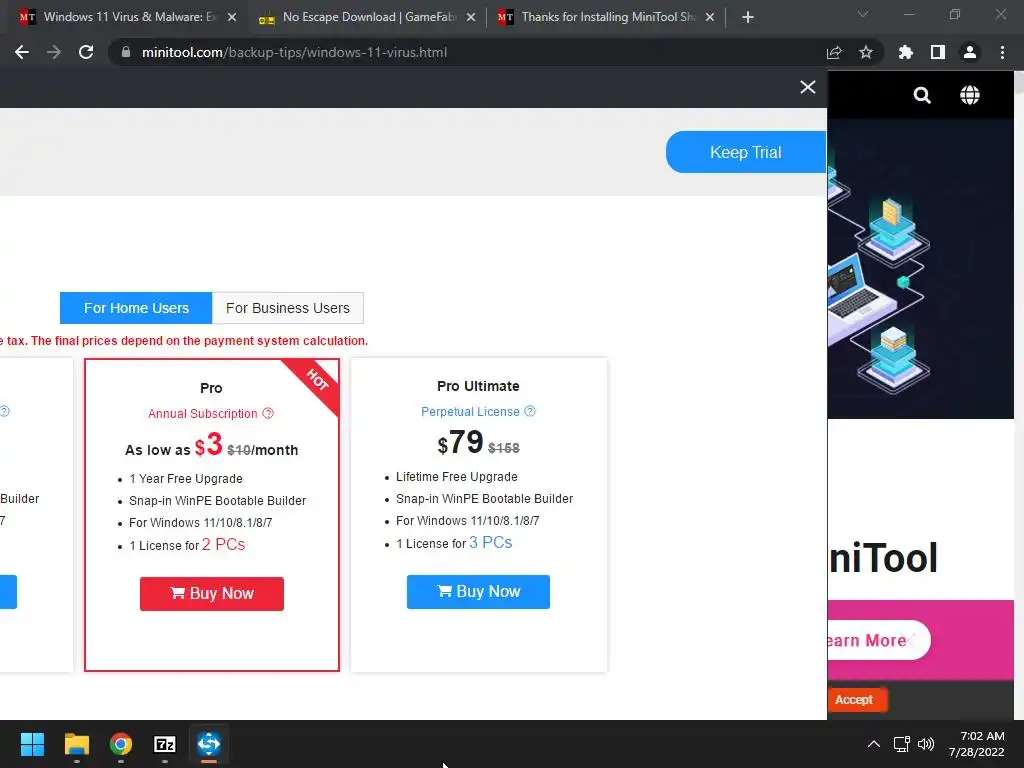Toggle the Chrome side panel
The height and width of the screenshot is (768, 1024).
click(938, 52)
